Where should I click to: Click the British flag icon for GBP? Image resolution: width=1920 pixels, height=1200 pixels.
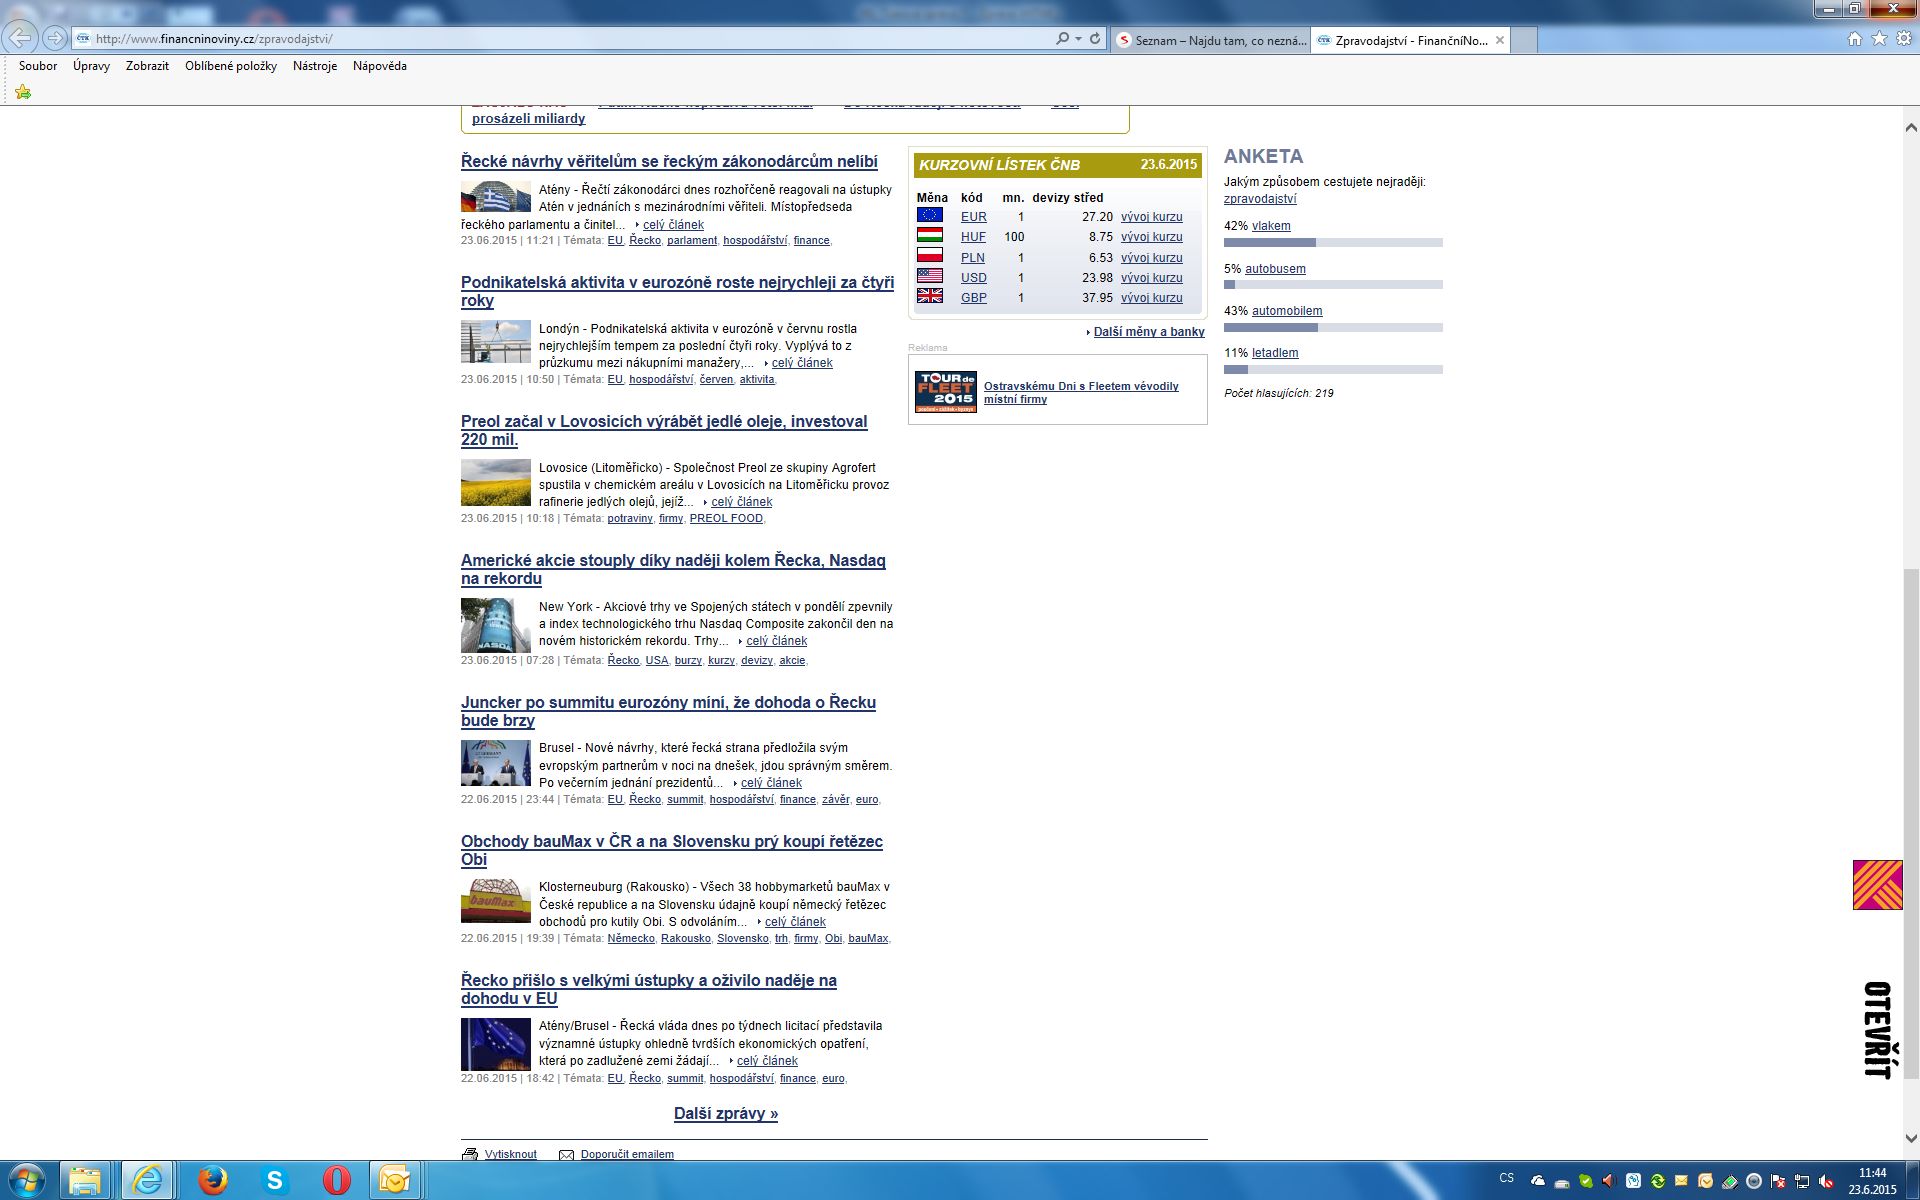coord(930,296)
